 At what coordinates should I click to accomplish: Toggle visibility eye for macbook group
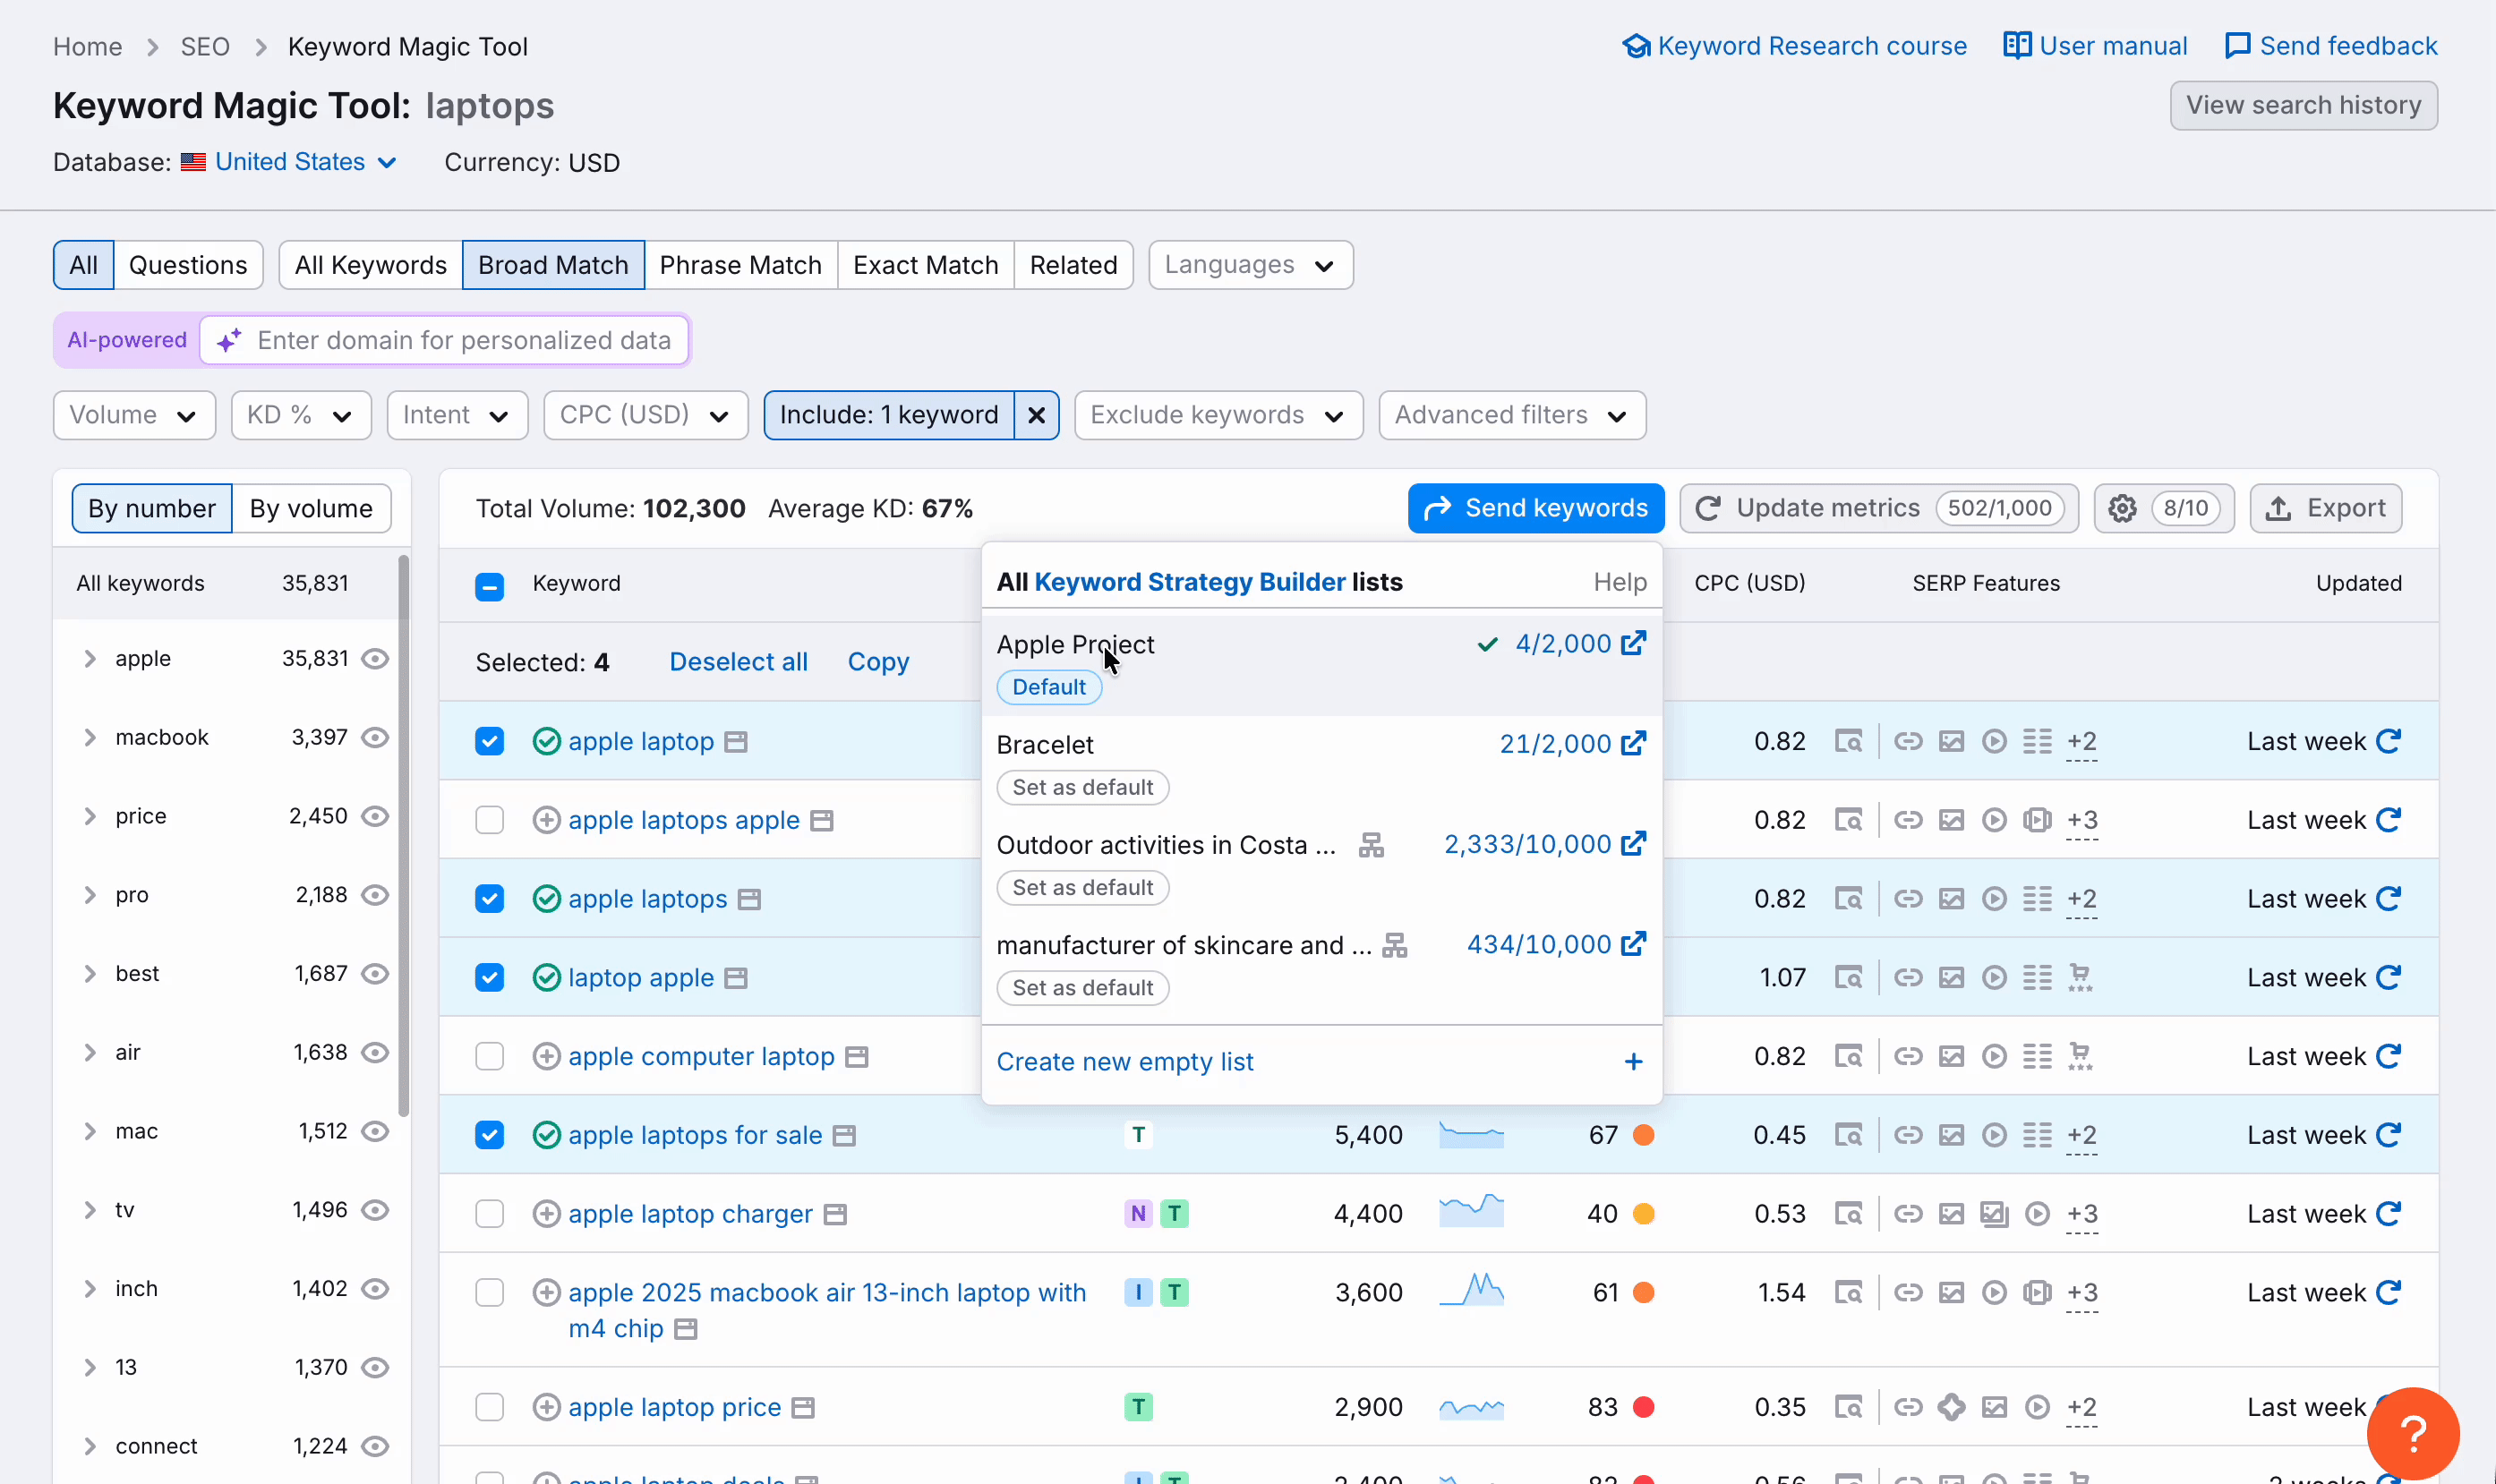(x=375, y=737)
